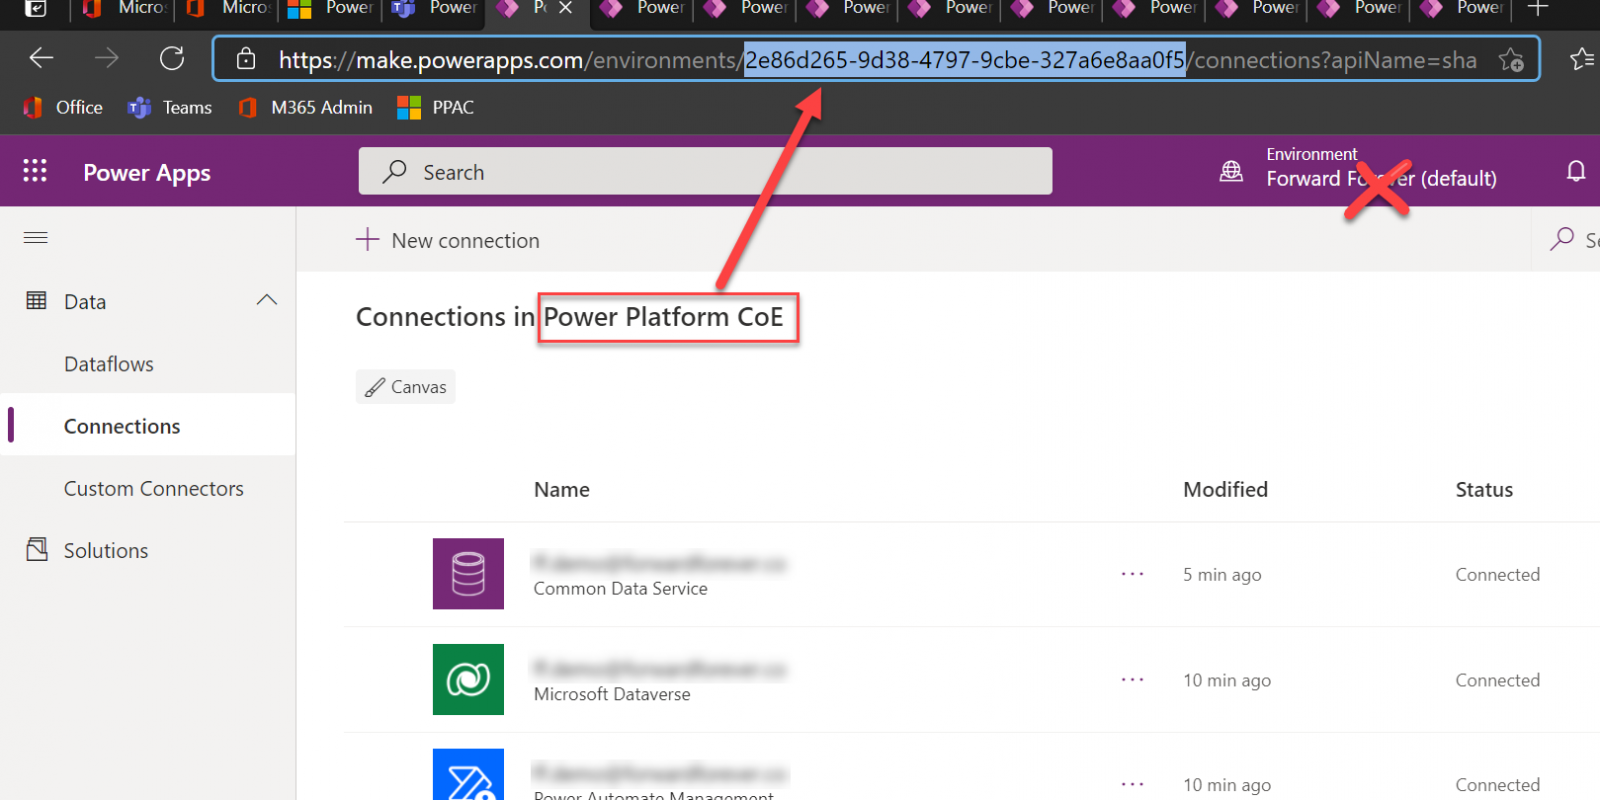
Task: Open Custom Connectors in the sidebar
Action: (x=154, y=488)
